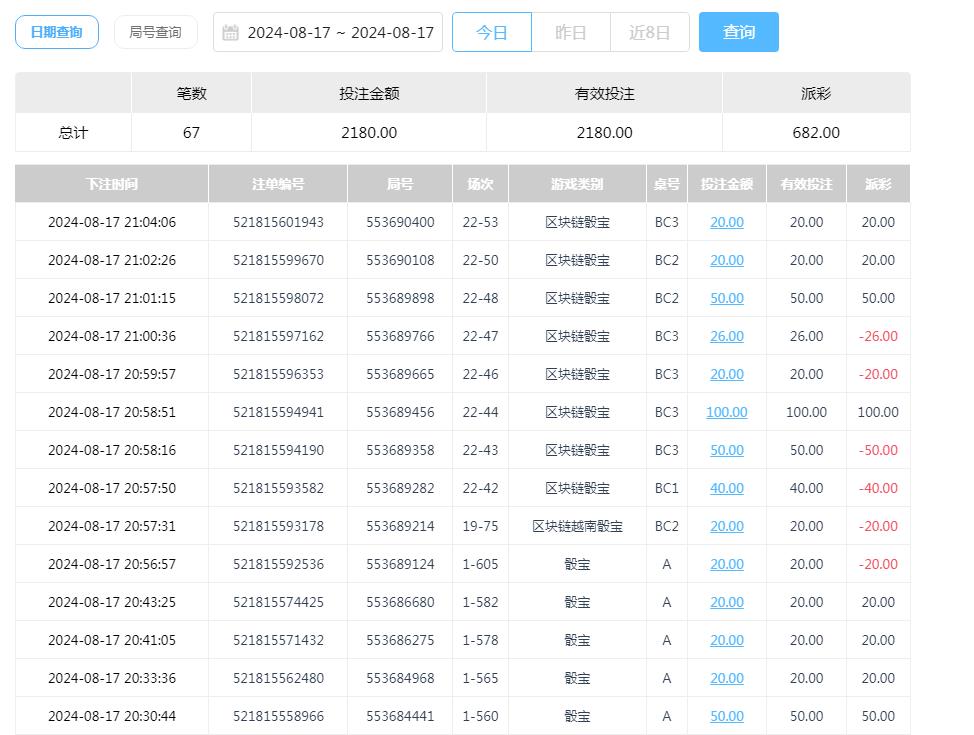Select the 昨日 date filter
974x735 pixels.
[x=570, y=31]
